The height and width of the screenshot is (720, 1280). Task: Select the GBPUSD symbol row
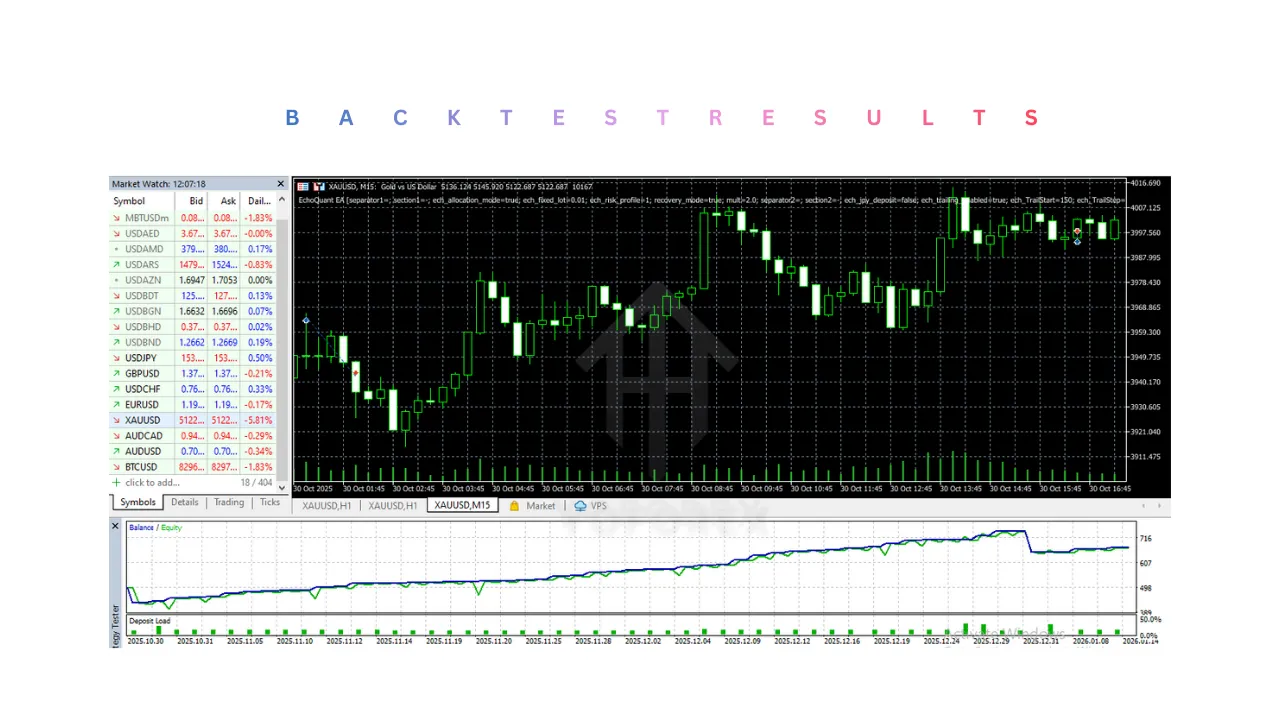click(193, 373)
